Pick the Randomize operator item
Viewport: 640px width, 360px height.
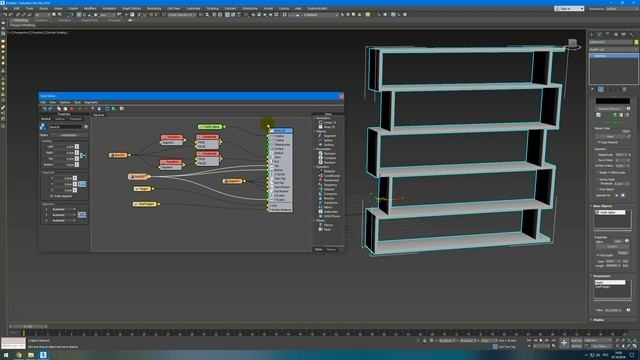coord(329,180)
